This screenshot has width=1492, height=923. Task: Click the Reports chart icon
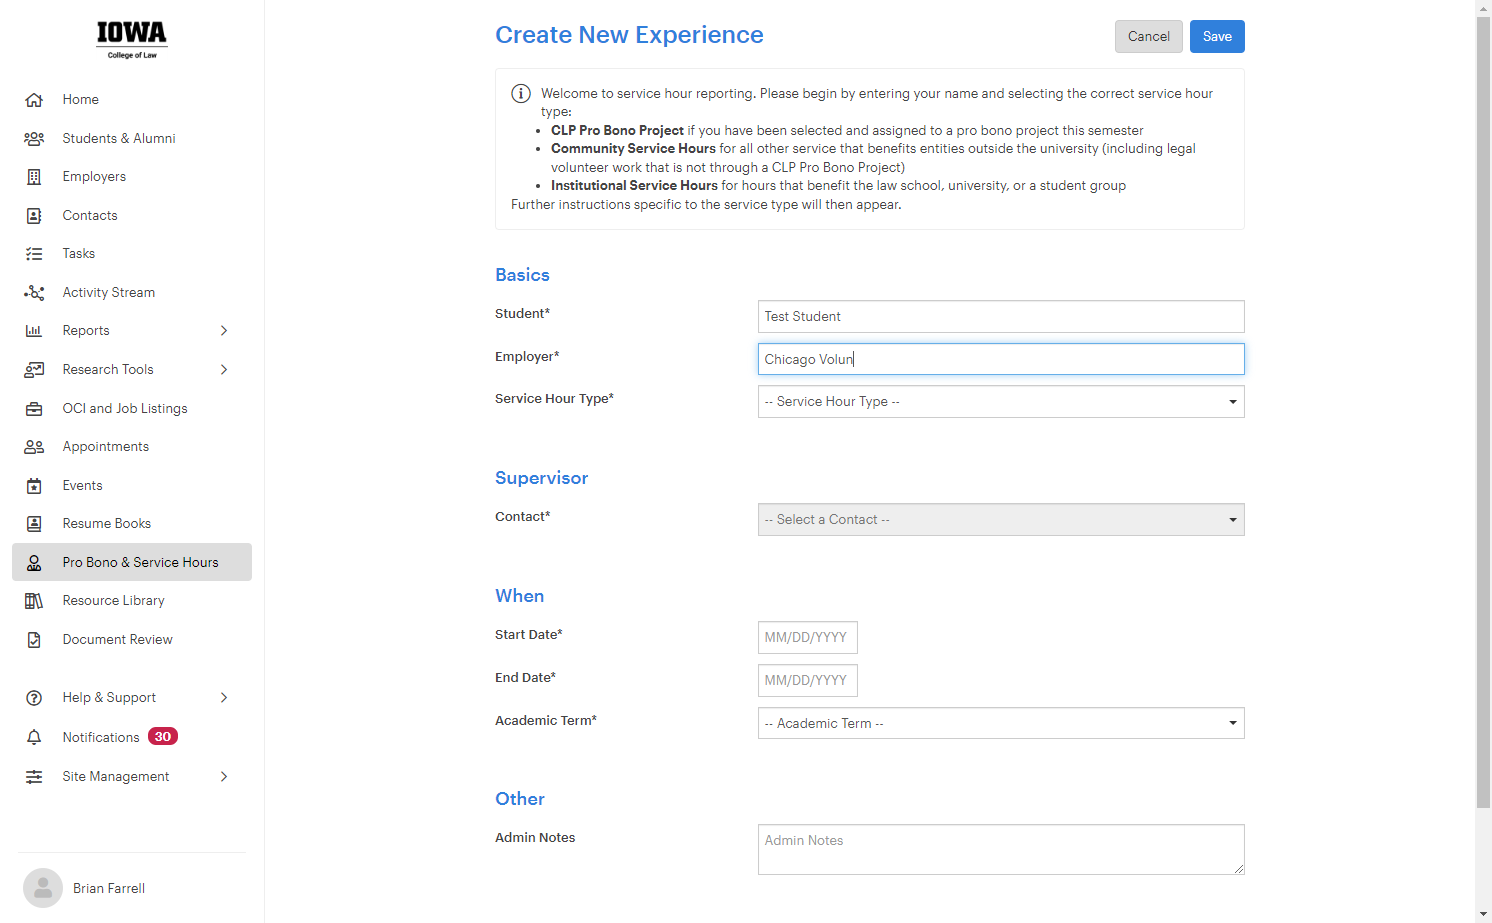tap(34, 331)
